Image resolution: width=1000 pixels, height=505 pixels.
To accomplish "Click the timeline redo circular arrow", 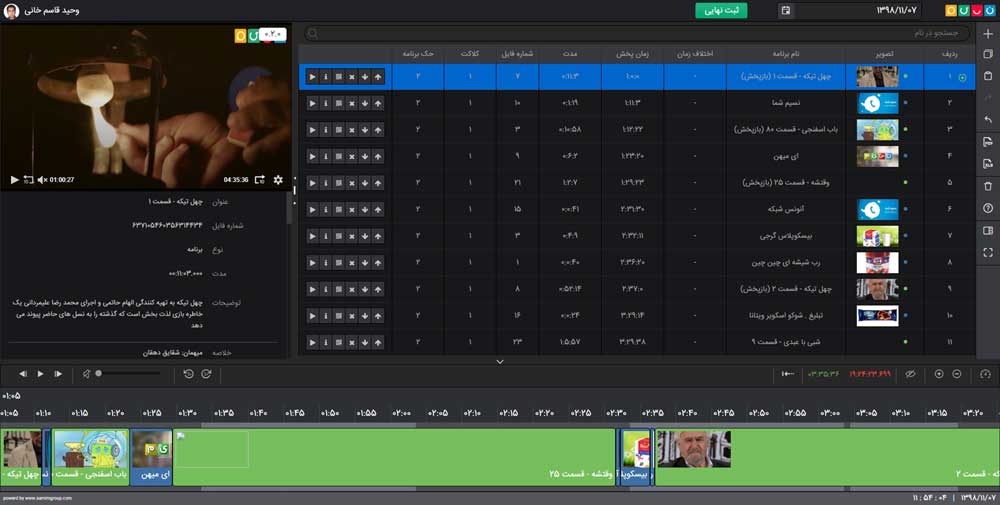I will coord(206,374).
